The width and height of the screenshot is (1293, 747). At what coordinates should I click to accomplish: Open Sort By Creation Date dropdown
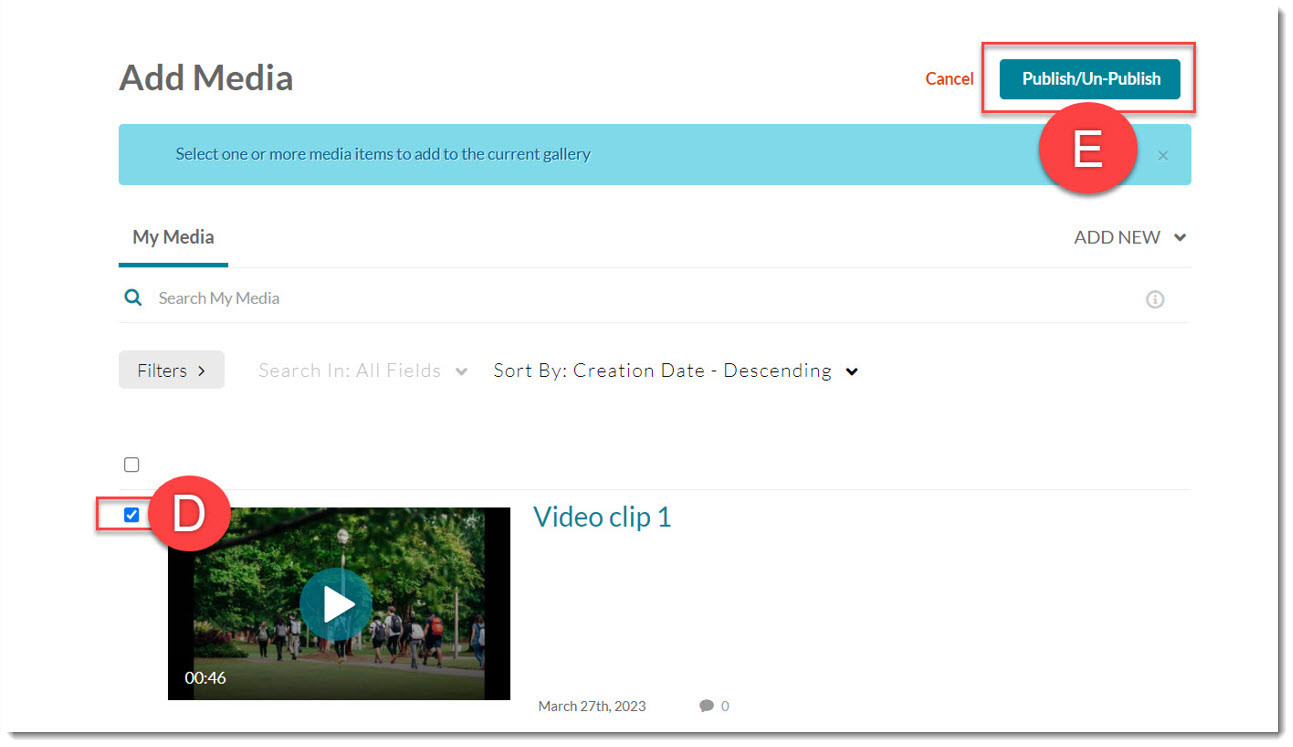click(675, 371)
